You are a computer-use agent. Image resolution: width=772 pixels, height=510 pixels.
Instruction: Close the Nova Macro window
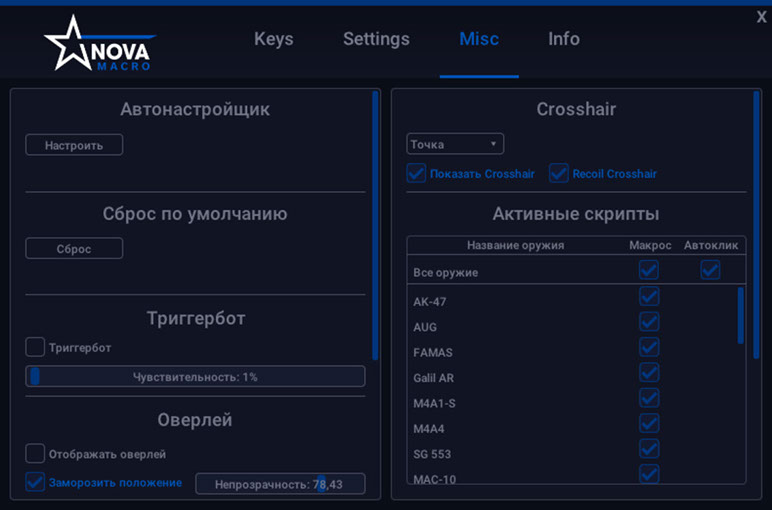point(761,17)
